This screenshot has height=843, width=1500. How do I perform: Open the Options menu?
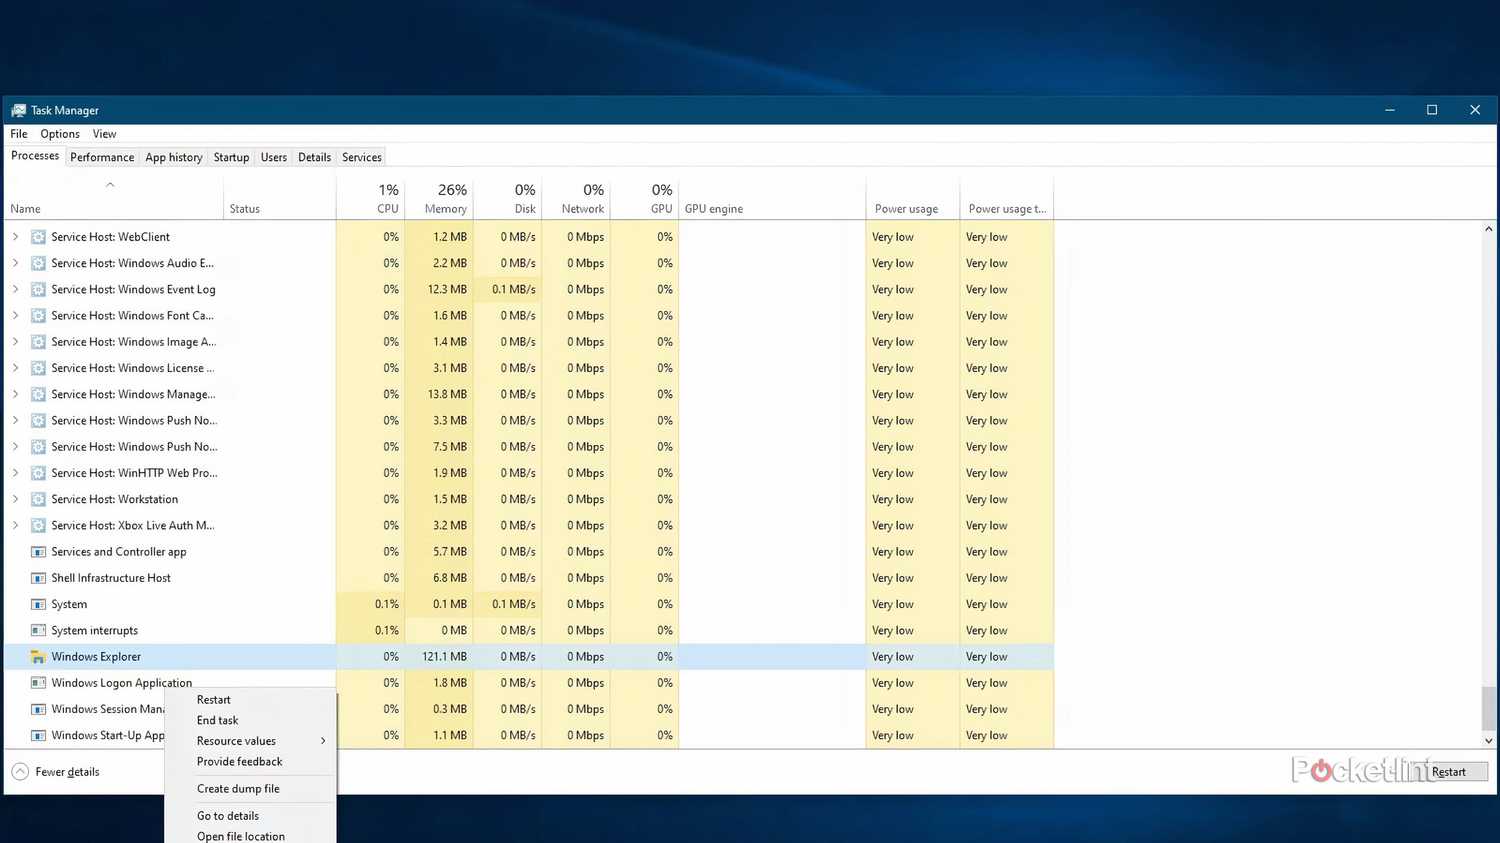pyautogui.click(x=59, y=133)
